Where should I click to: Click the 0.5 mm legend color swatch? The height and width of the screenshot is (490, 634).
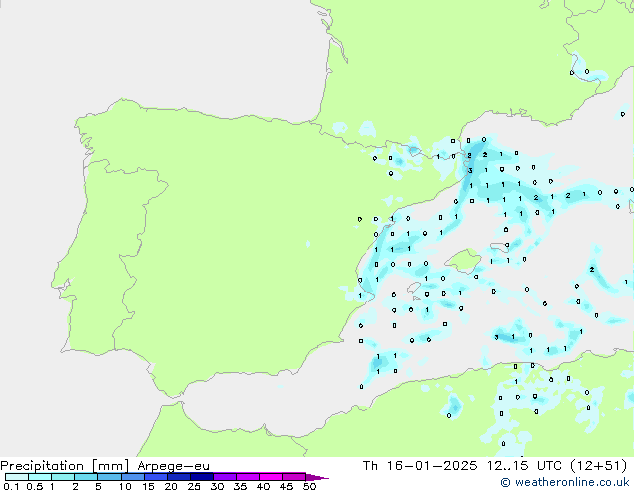coord(40,477)
